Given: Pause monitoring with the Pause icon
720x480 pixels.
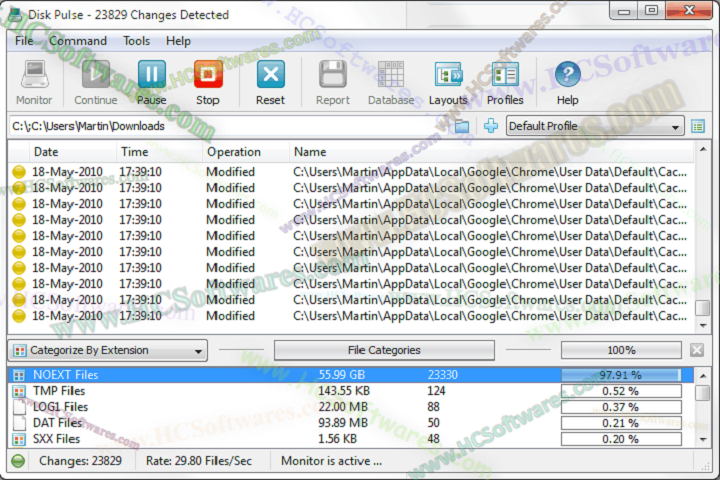Looking at the screenshot, I should point(152,74).
